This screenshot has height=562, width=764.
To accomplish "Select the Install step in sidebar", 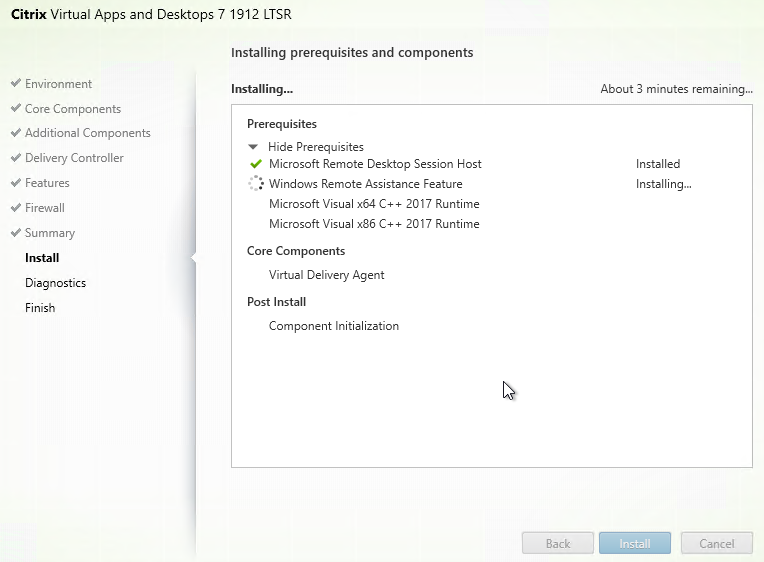I will [x=42, y=258].
